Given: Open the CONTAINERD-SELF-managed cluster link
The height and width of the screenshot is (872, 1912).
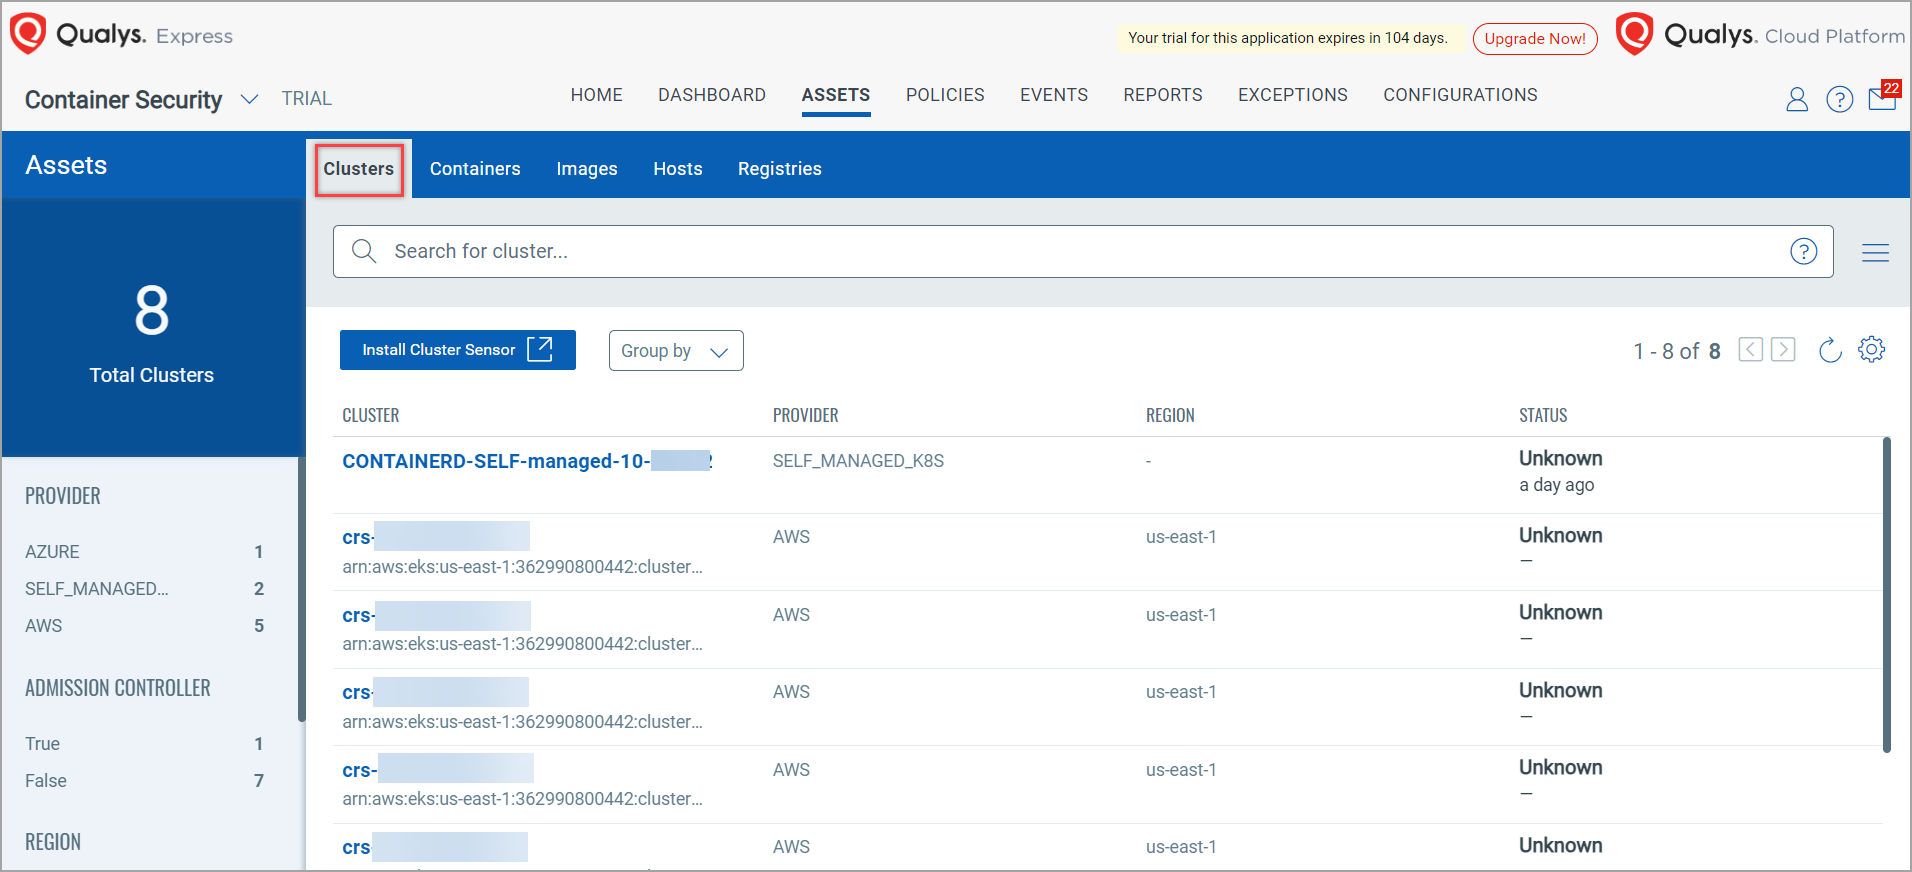Looking at the screenshot, I should [x=495, y=461].
